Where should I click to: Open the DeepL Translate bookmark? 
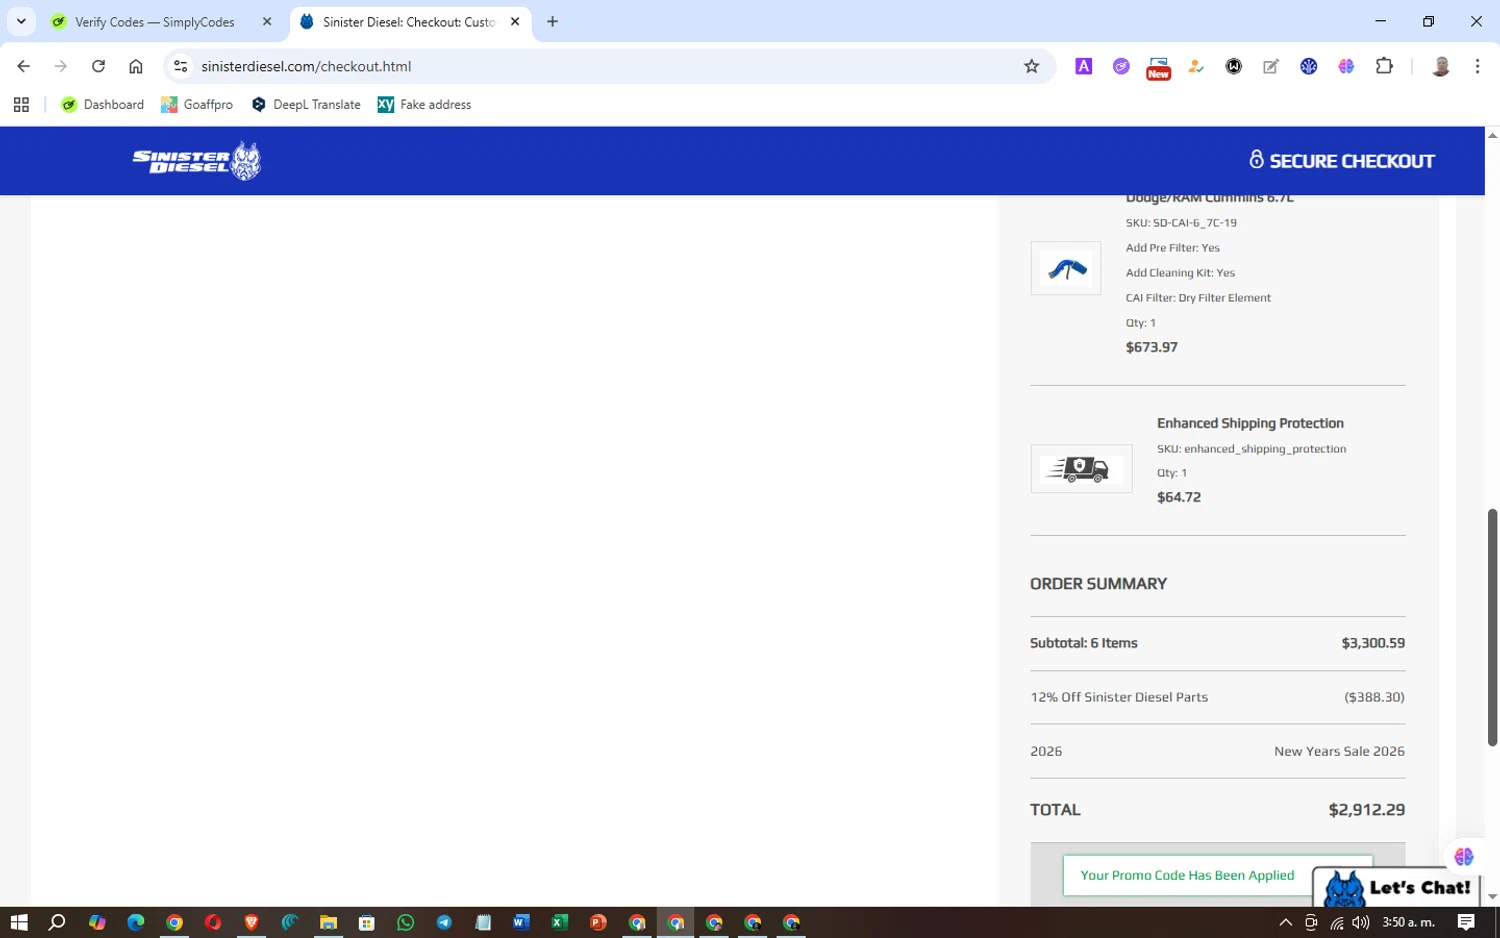pos(306,104)
